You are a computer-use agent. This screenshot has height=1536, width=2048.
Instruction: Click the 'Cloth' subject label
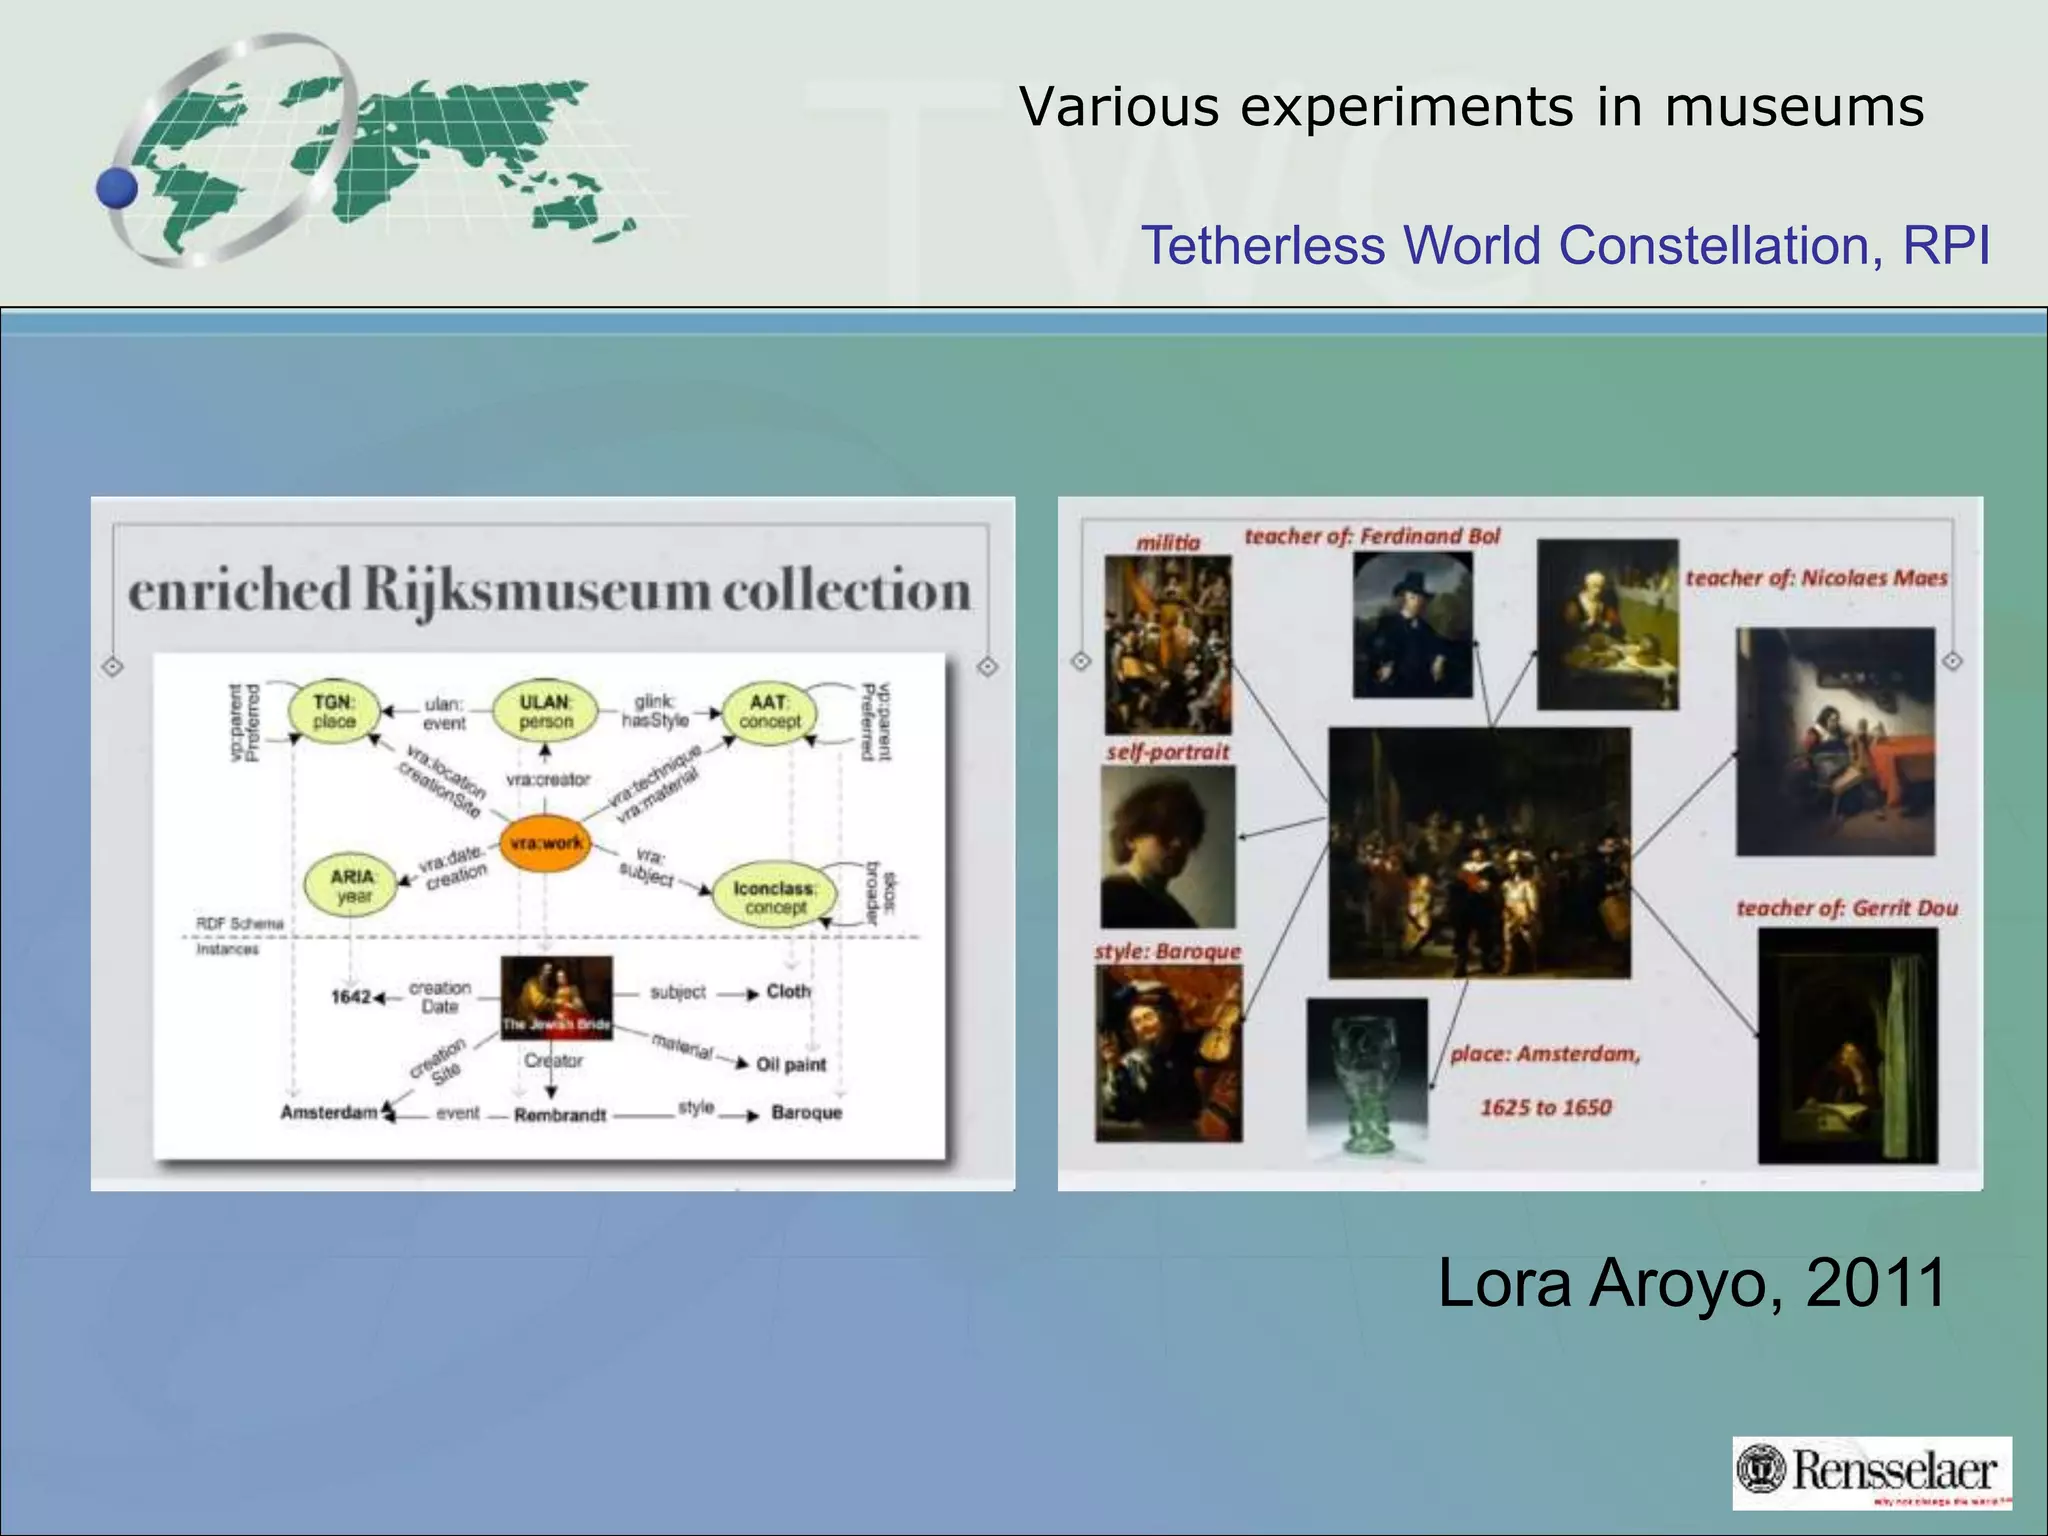pos(788,991)
